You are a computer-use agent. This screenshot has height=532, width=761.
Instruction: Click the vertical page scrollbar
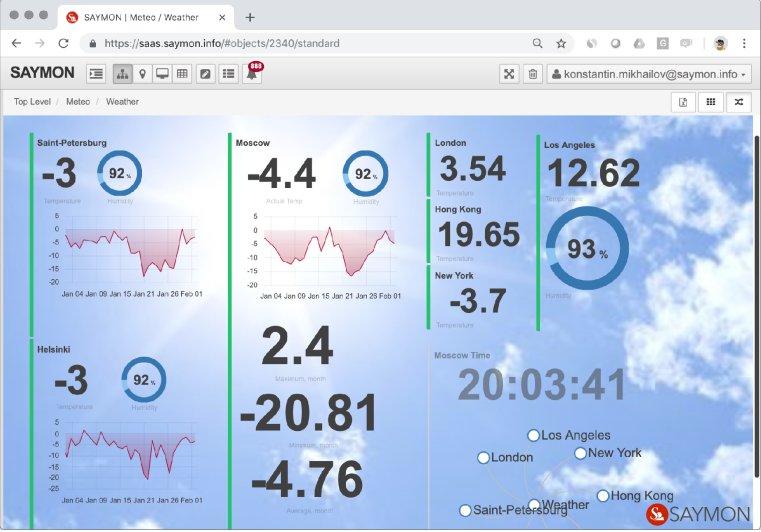tap(757, 306)
